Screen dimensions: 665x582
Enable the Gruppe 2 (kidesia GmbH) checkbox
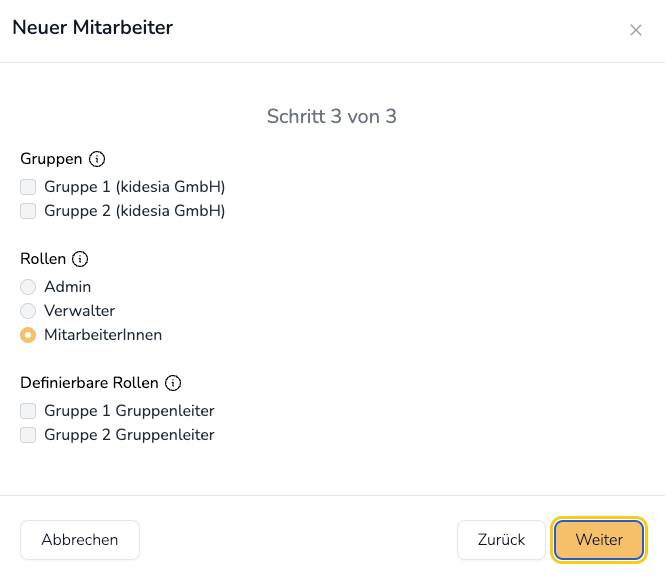click(x=28, y=211)
